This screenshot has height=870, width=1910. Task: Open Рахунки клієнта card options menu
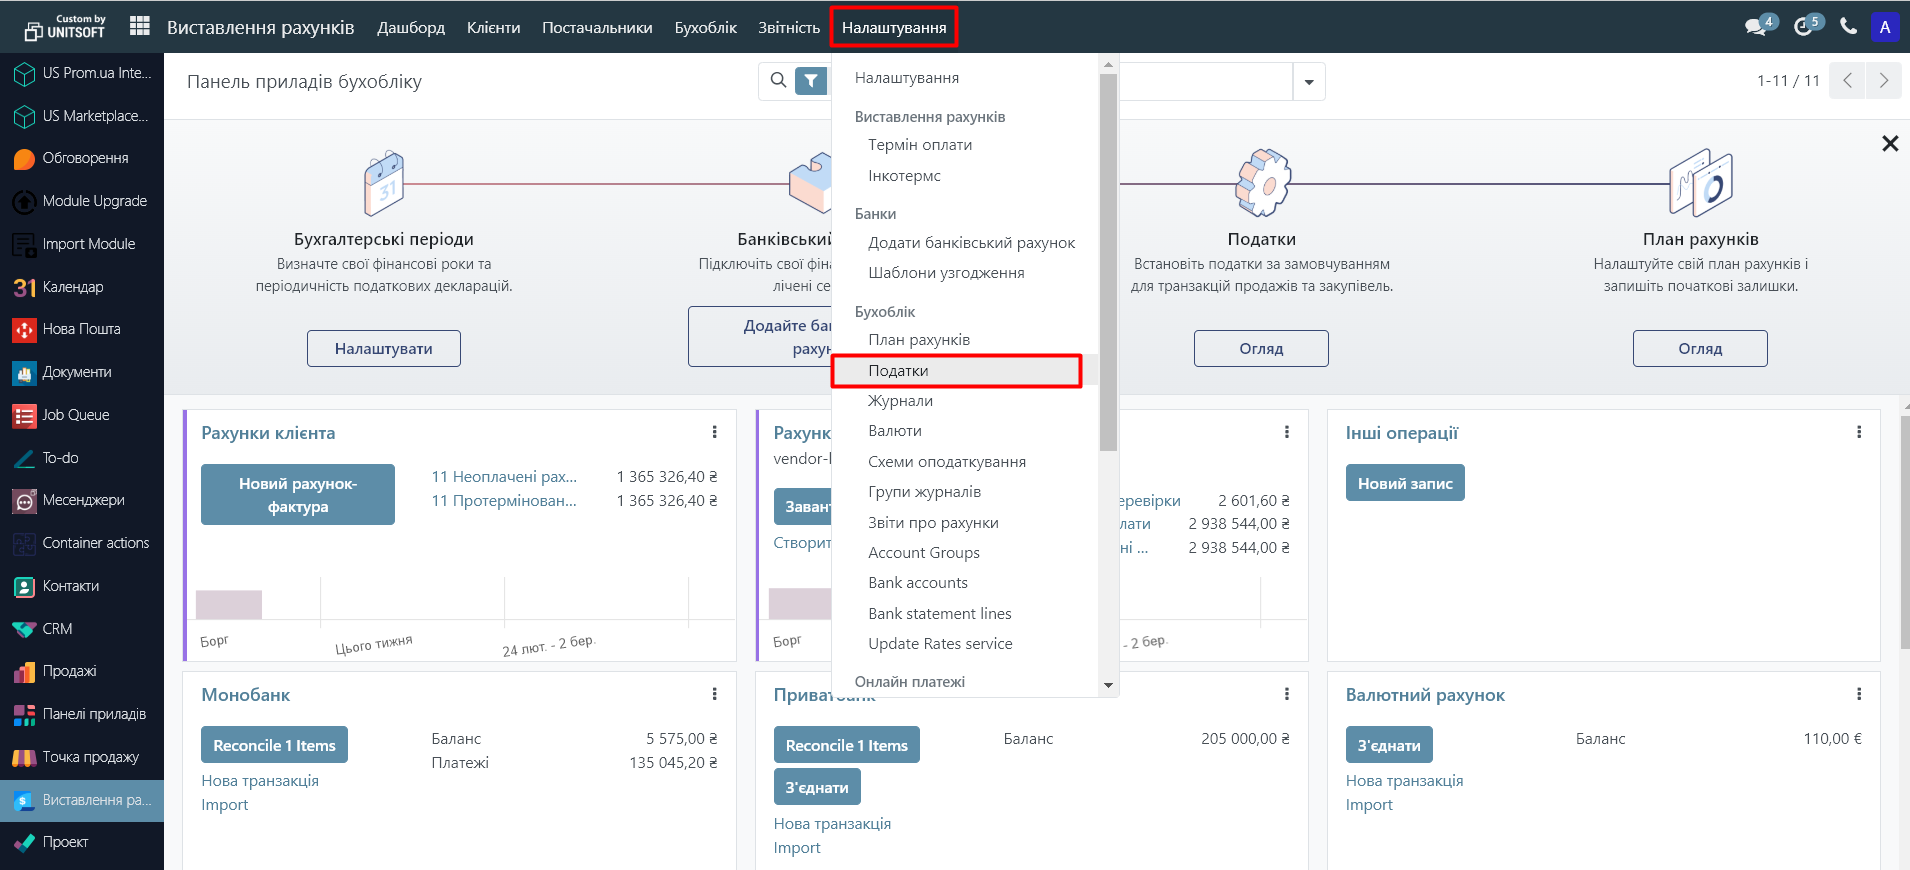click(714, 432)
